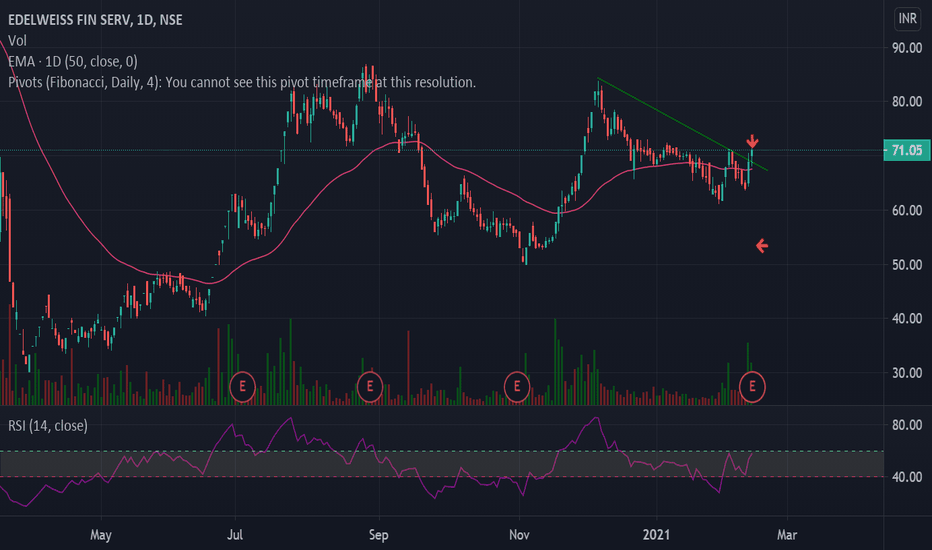Click the earnings marker near November

[517, 387]
